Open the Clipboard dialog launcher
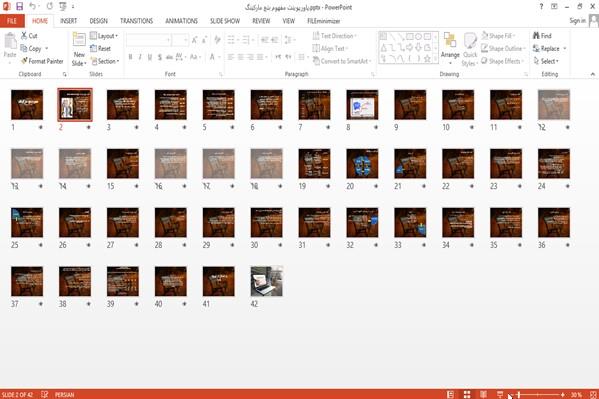Image resolution: width=599 pixels, height=399 pixels. tap(65, 75)
